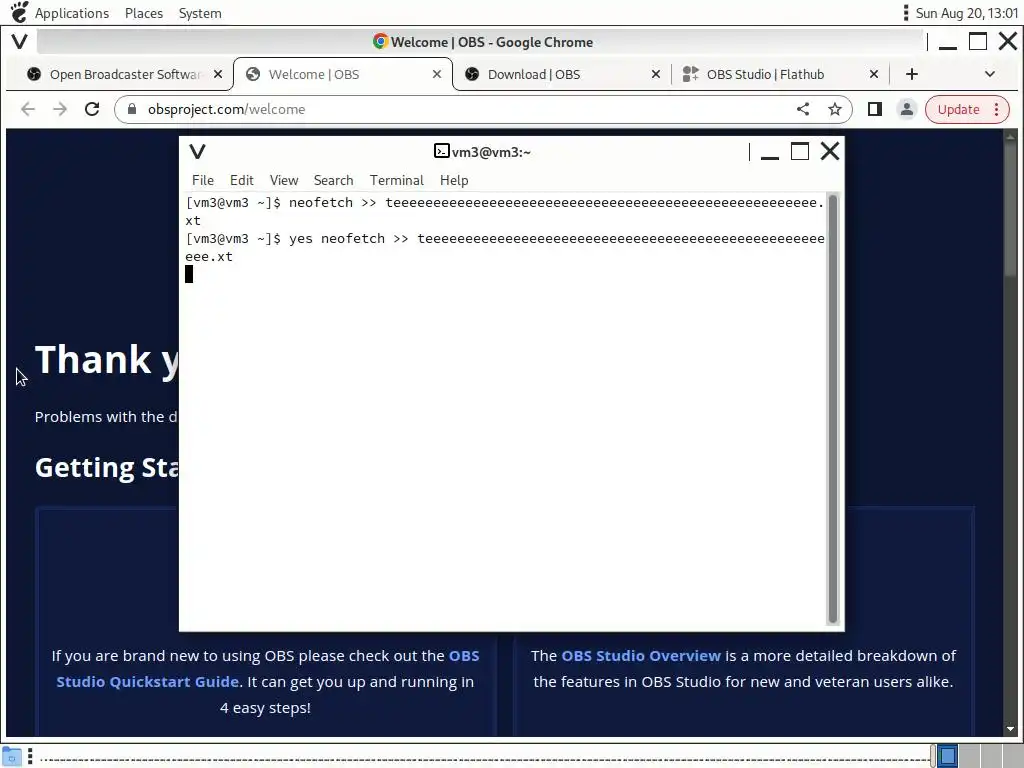Viewport: 1024px width, 768px height.
Task: Switch to OBS Studio | Flathub tab
Action: coord(780,74)
